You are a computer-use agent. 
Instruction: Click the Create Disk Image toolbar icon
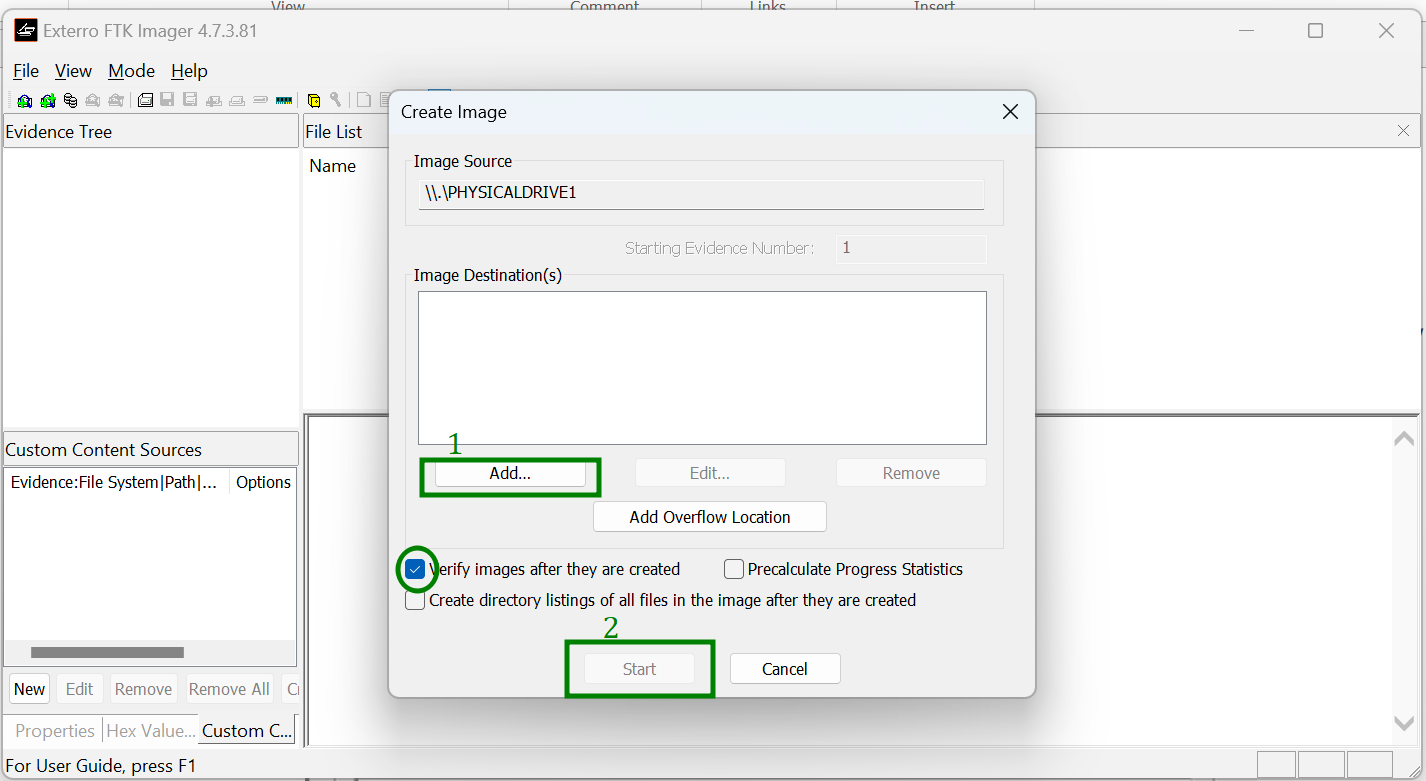145,100
